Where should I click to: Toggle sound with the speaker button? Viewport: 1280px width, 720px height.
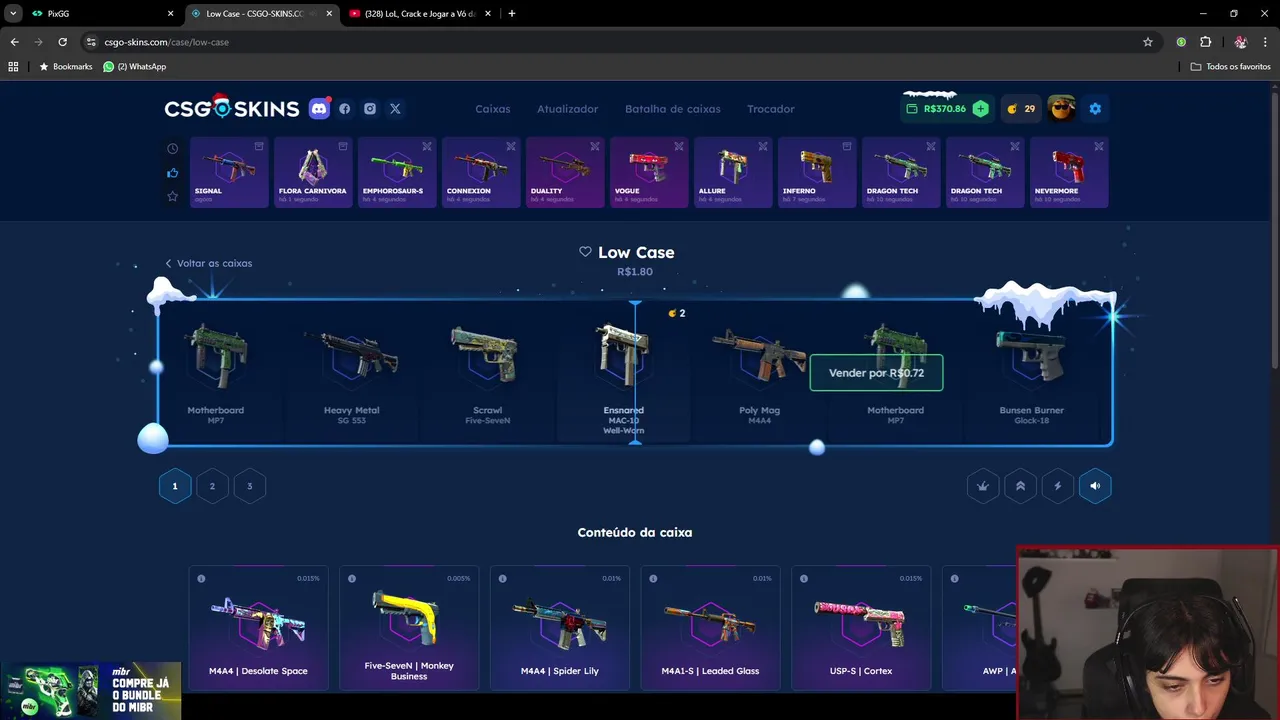coord(1095,486)
